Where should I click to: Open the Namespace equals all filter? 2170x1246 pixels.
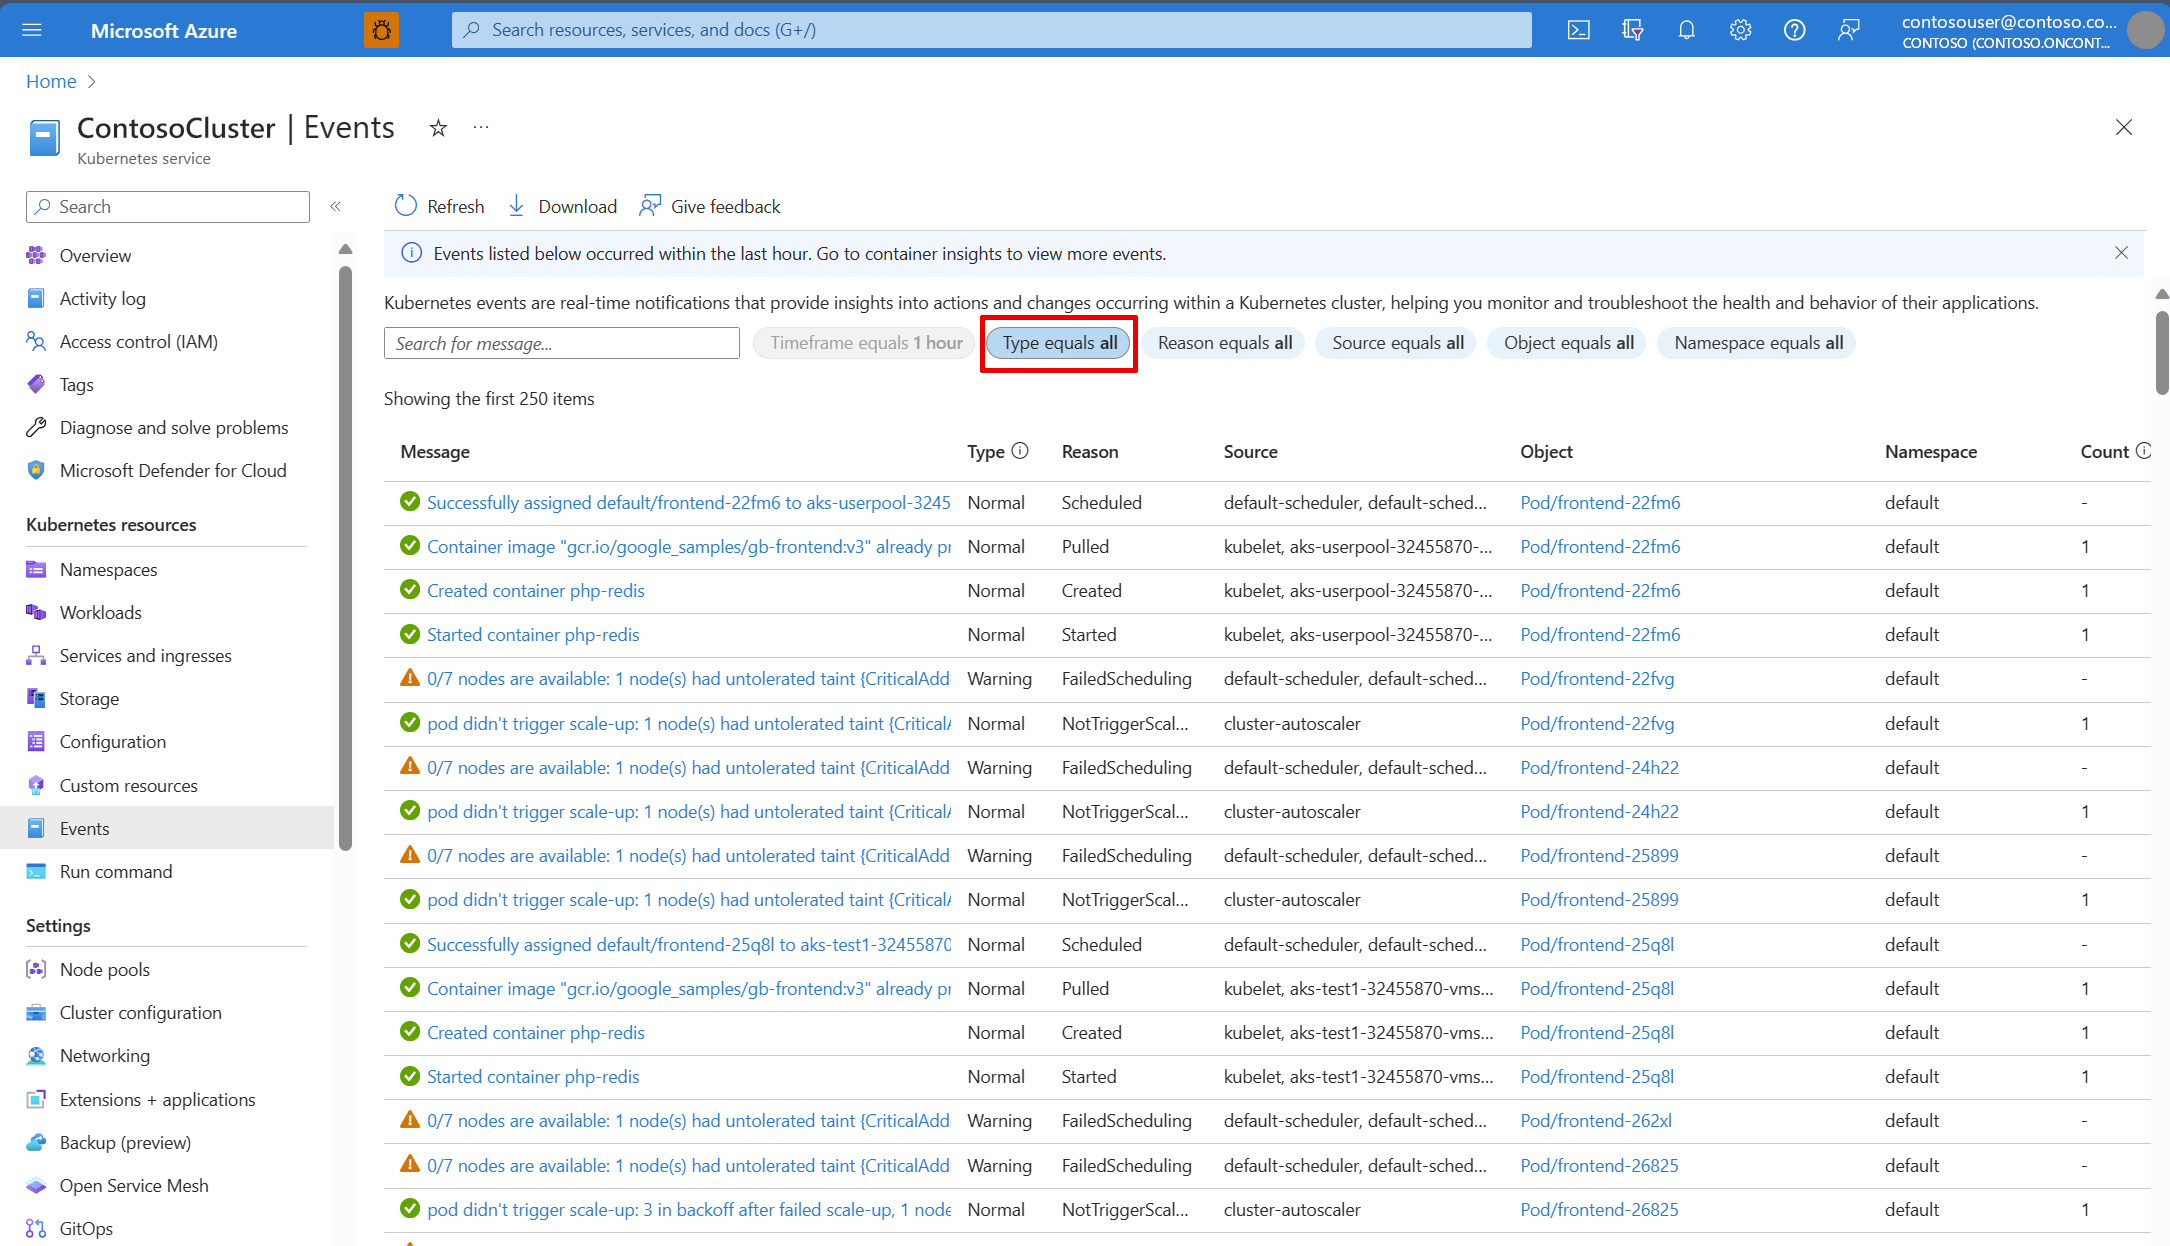point(1757,343)
